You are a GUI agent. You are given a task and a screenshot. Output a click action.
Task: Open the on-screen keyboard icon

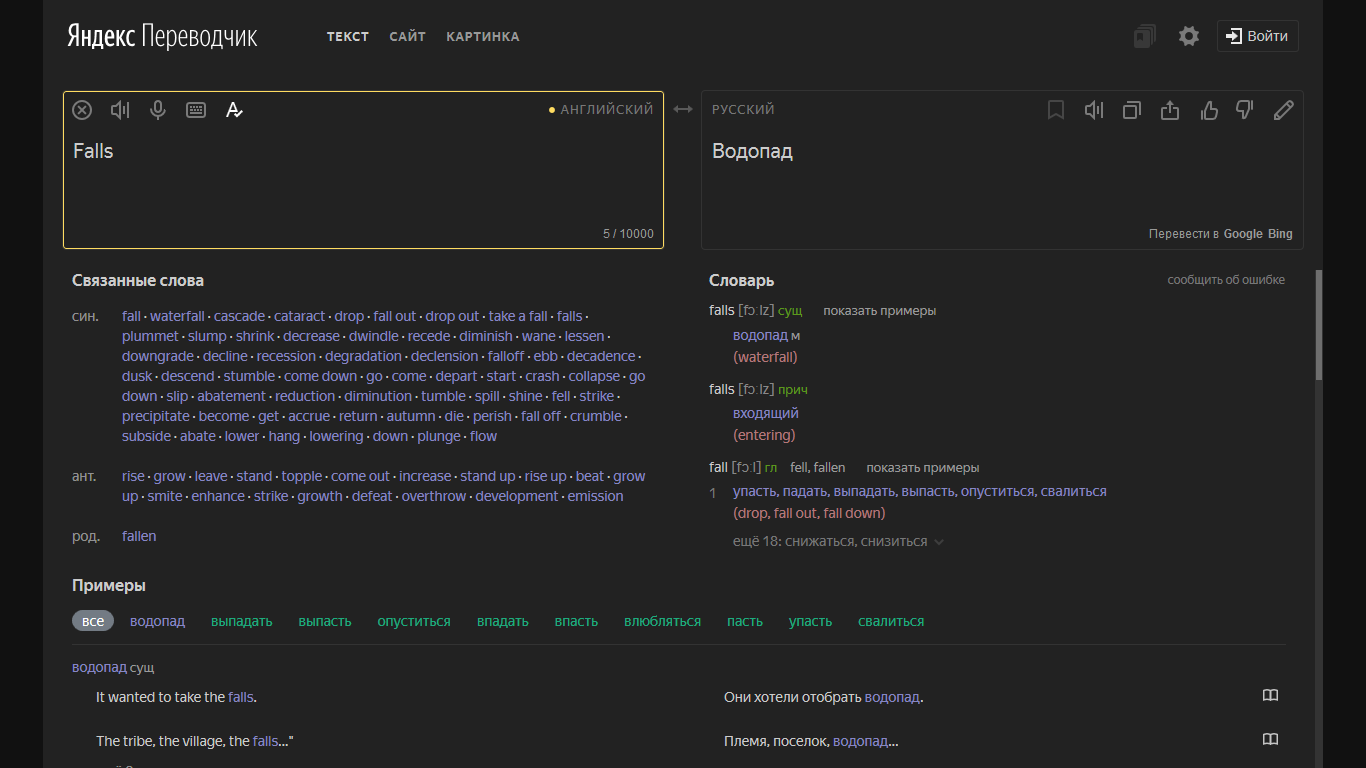[196, 110]
